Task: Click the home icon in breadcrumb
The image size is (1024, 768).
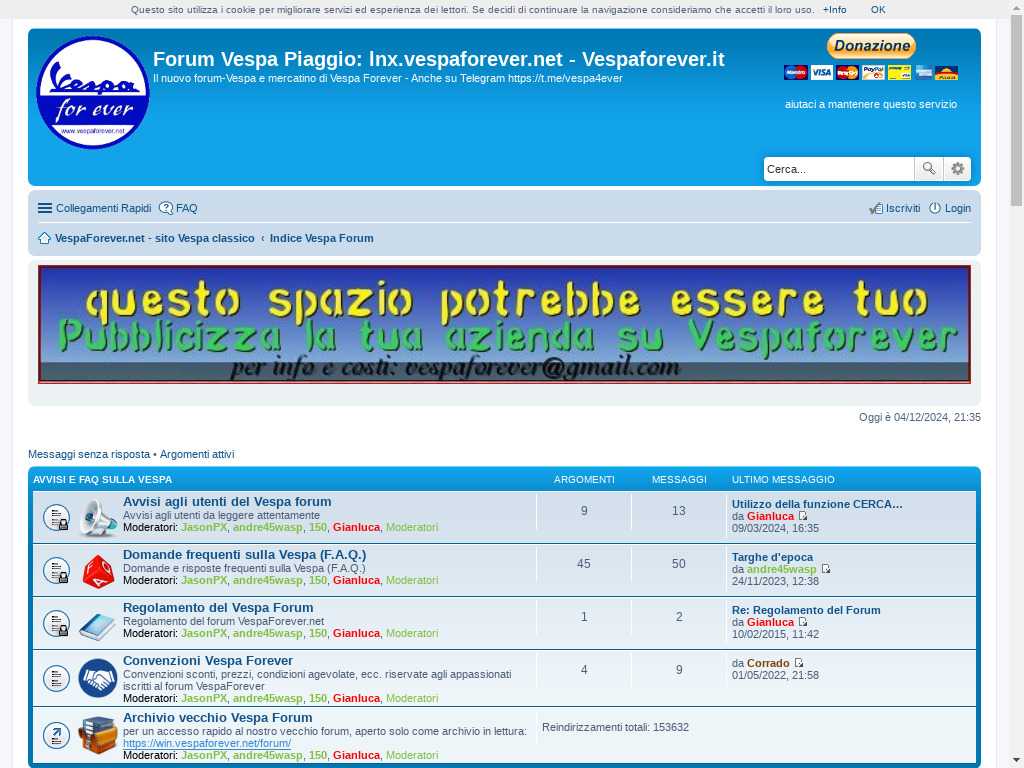Action: (x=44, y=238)
